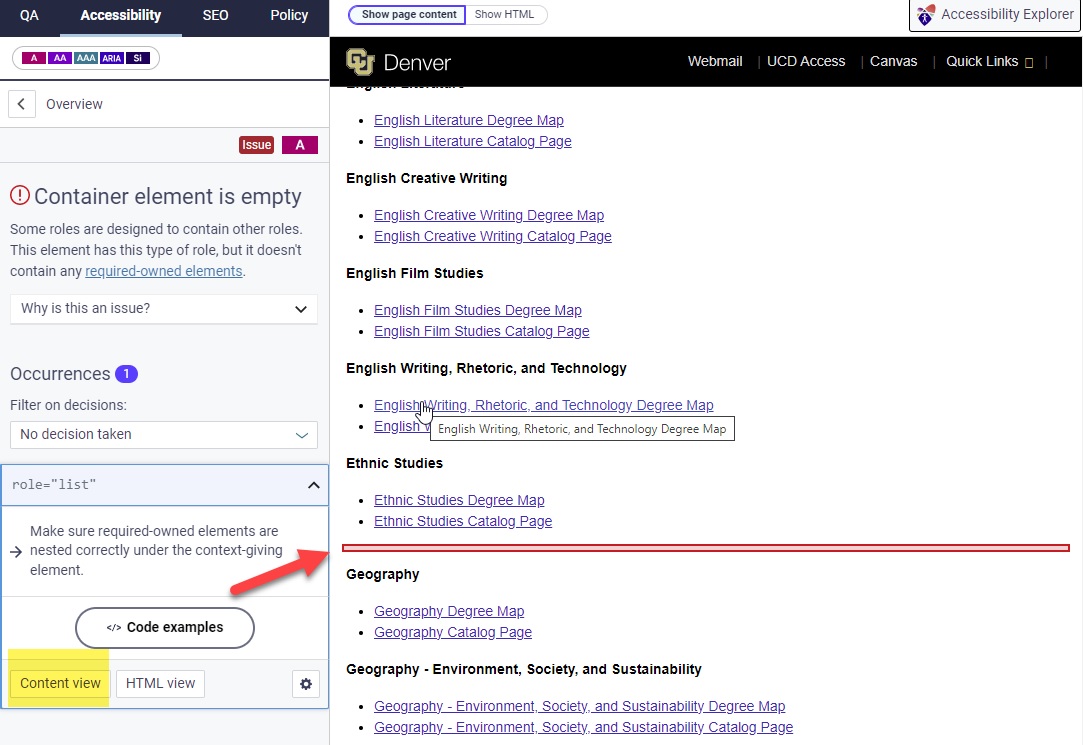Click the magenta A badge beside Issue
The width and height of the screenshot is (1083, 745).
(299, 144)
